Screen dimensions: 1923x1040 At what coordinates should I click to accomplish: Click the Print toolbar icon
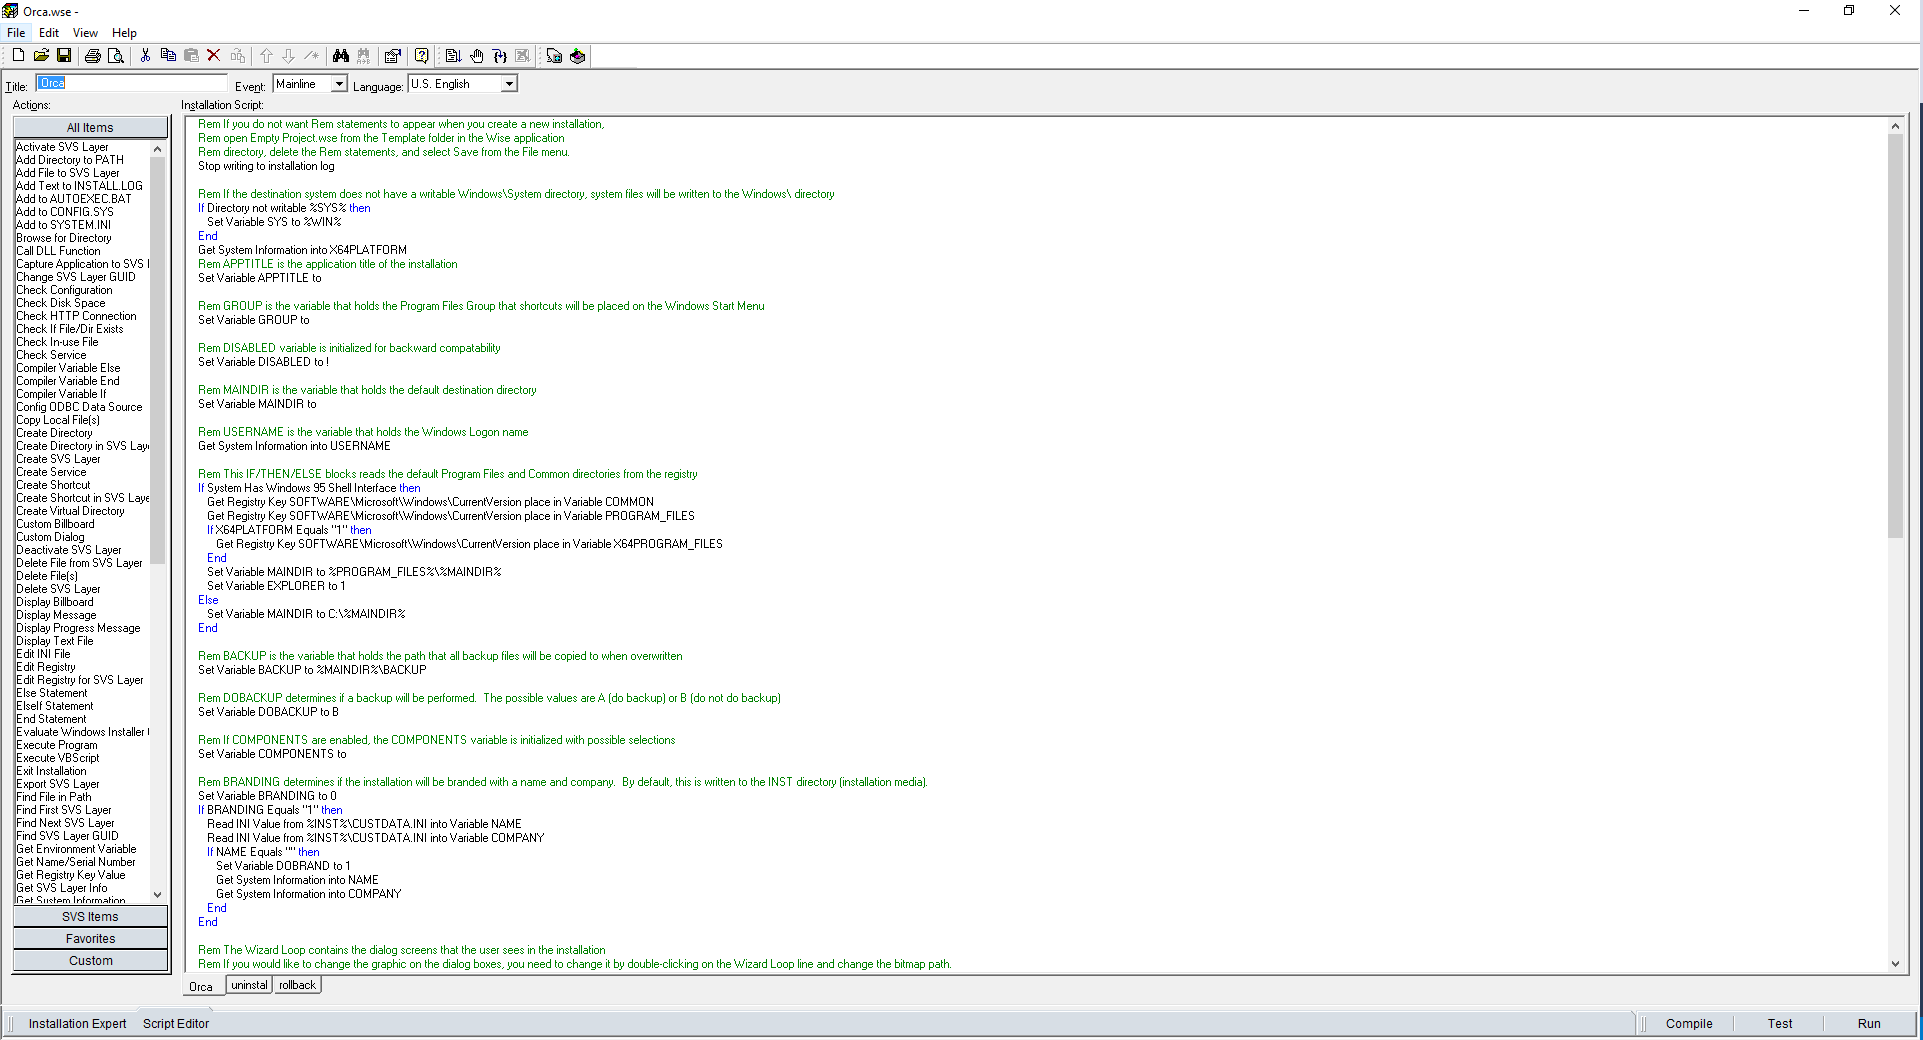pyautogui.click(x=93, y=56)
